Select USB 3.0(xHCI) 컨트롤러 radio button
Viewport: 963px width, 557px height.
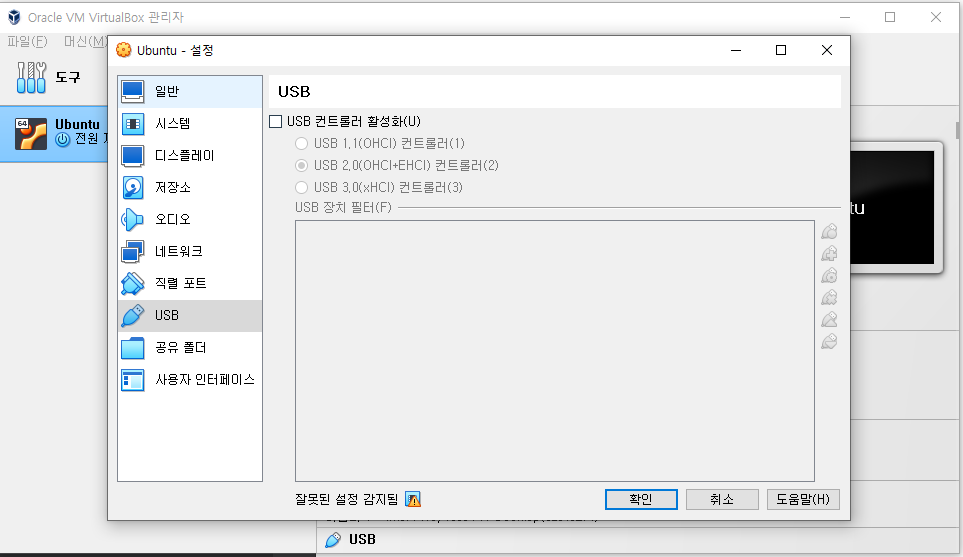[x=302, y=187]
